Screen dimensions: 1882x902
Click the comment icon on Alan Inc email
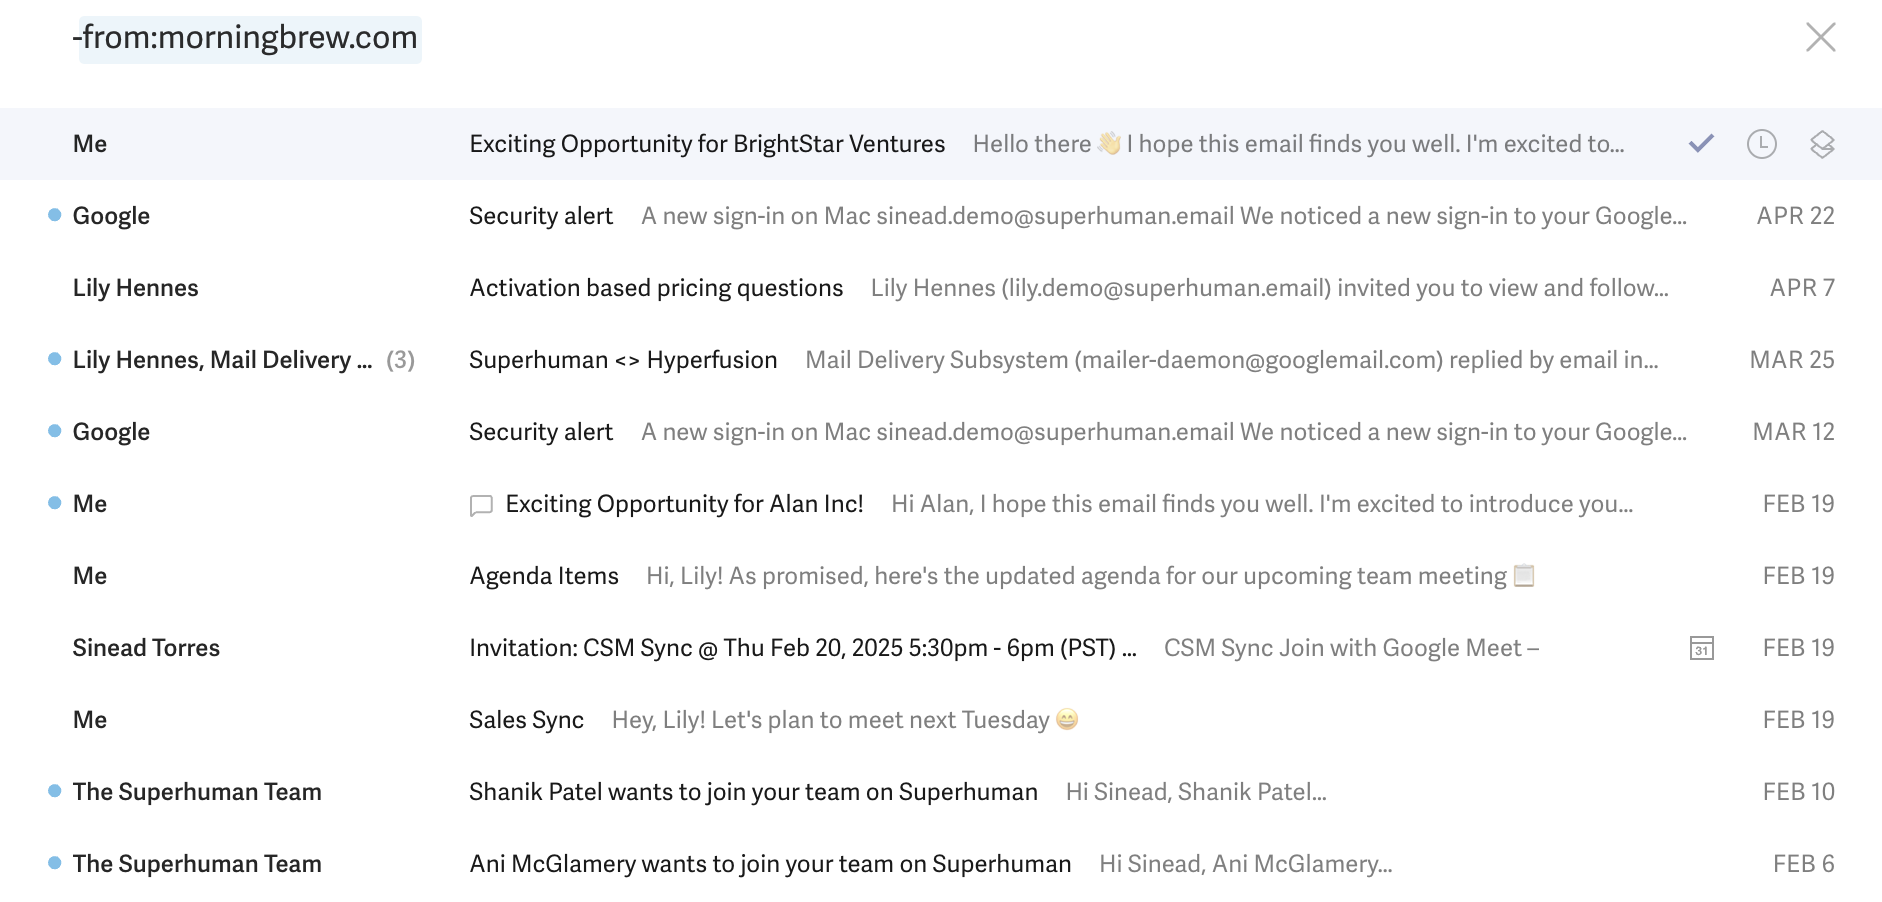[x=481, y=505]
